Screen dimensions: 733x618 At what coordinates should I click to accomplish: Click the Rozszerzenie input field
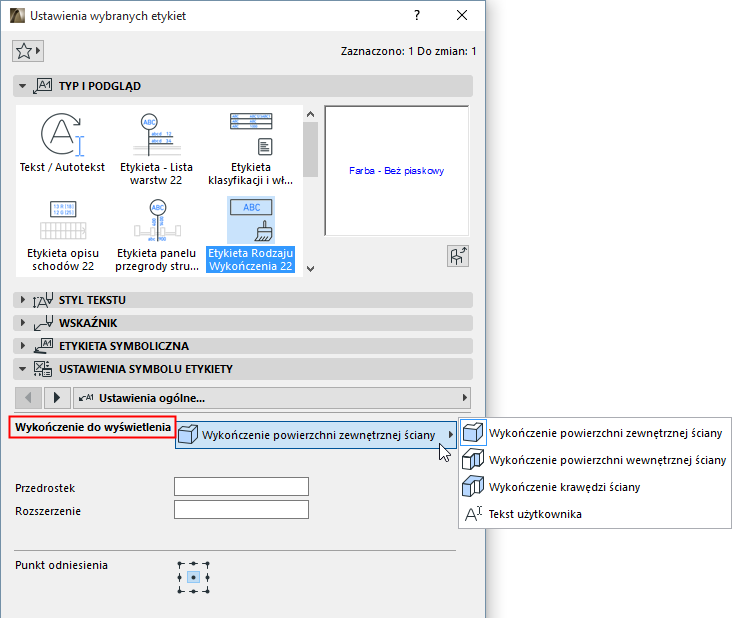241,510
